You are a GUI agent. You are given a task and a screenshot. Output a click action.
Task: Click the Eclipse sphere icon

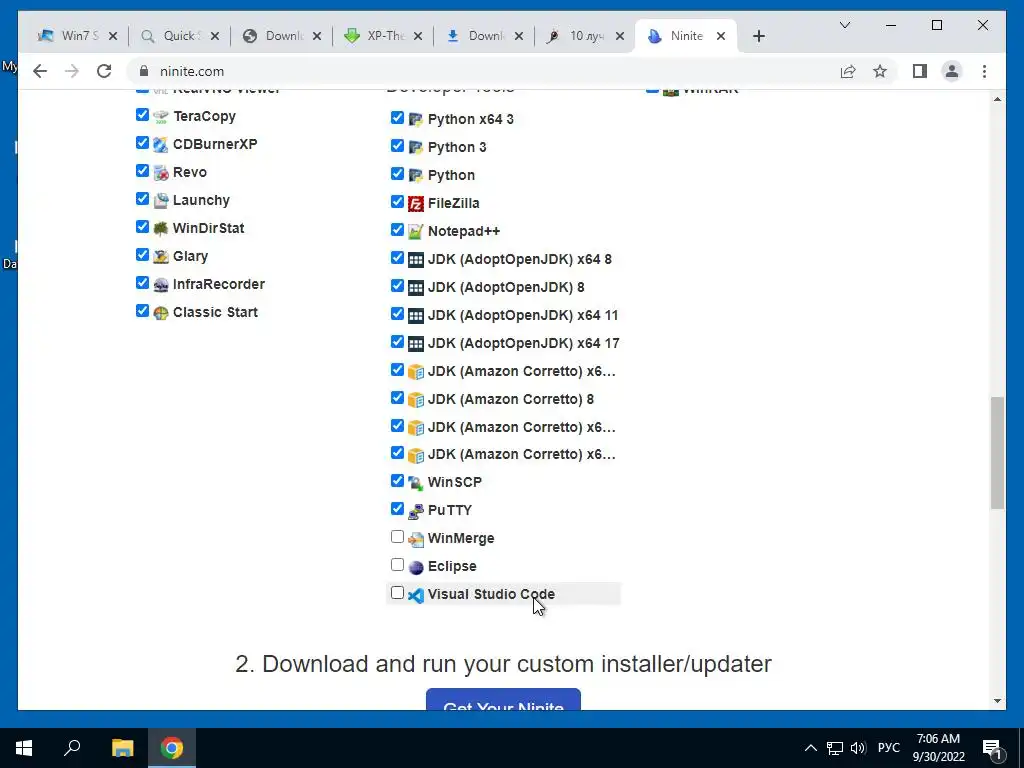416,567
